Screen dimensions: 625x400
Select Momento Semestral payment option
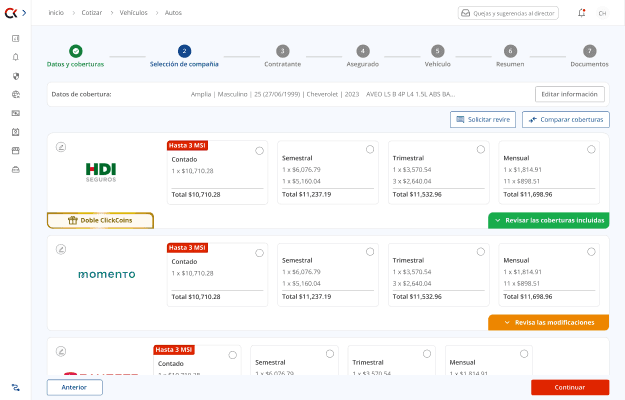click(x=370, y=252)
